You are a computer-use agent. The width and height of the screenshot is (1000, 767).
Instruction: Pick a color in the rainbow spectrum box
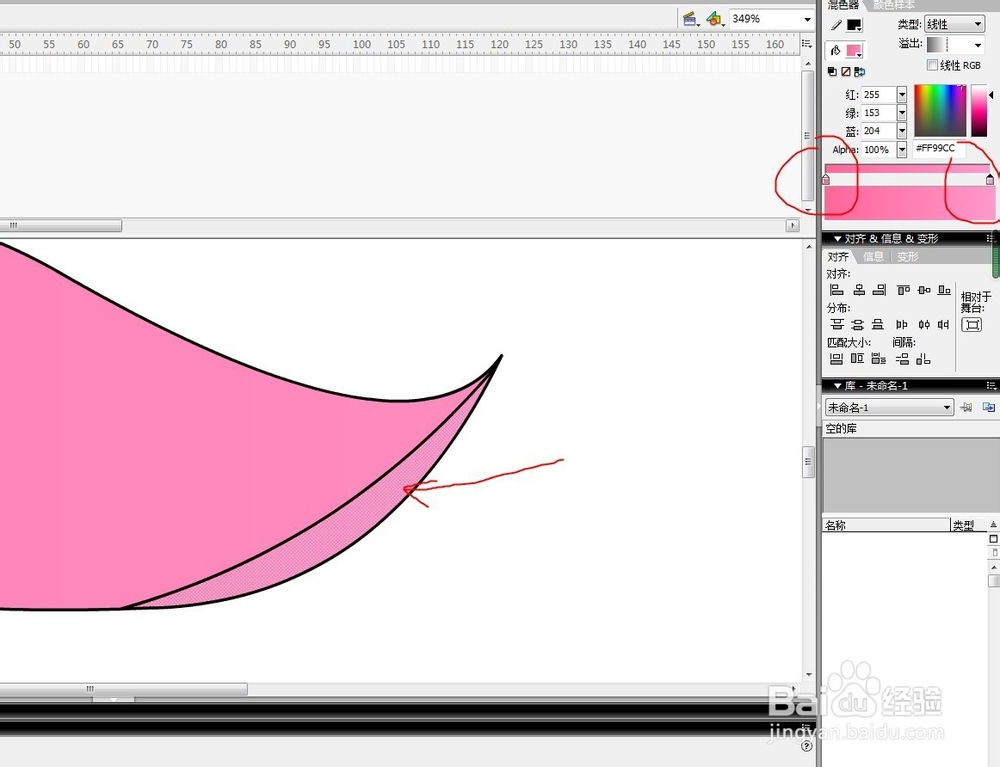(x=940, y=110)
